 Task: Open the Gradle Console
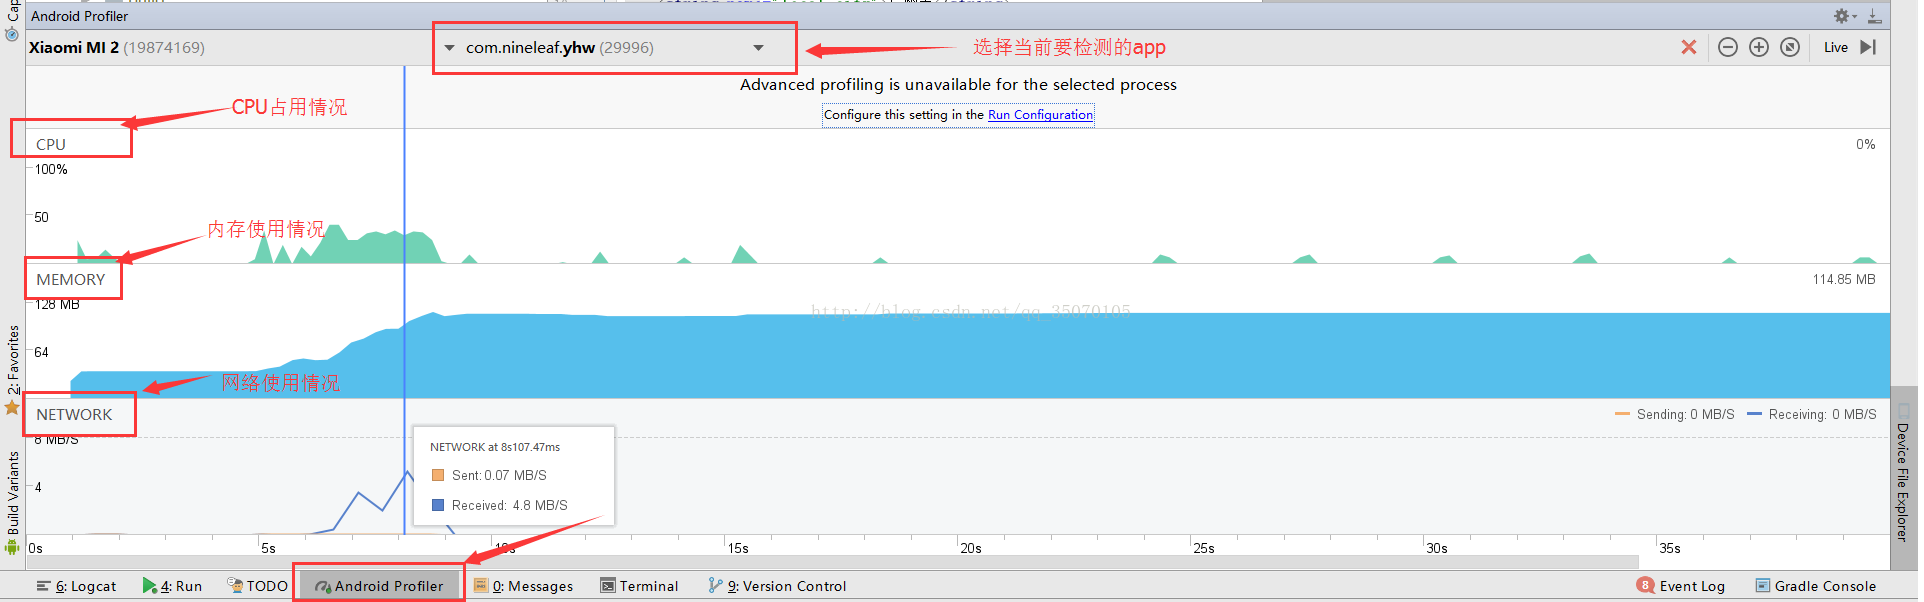[x=1816, y=586]
